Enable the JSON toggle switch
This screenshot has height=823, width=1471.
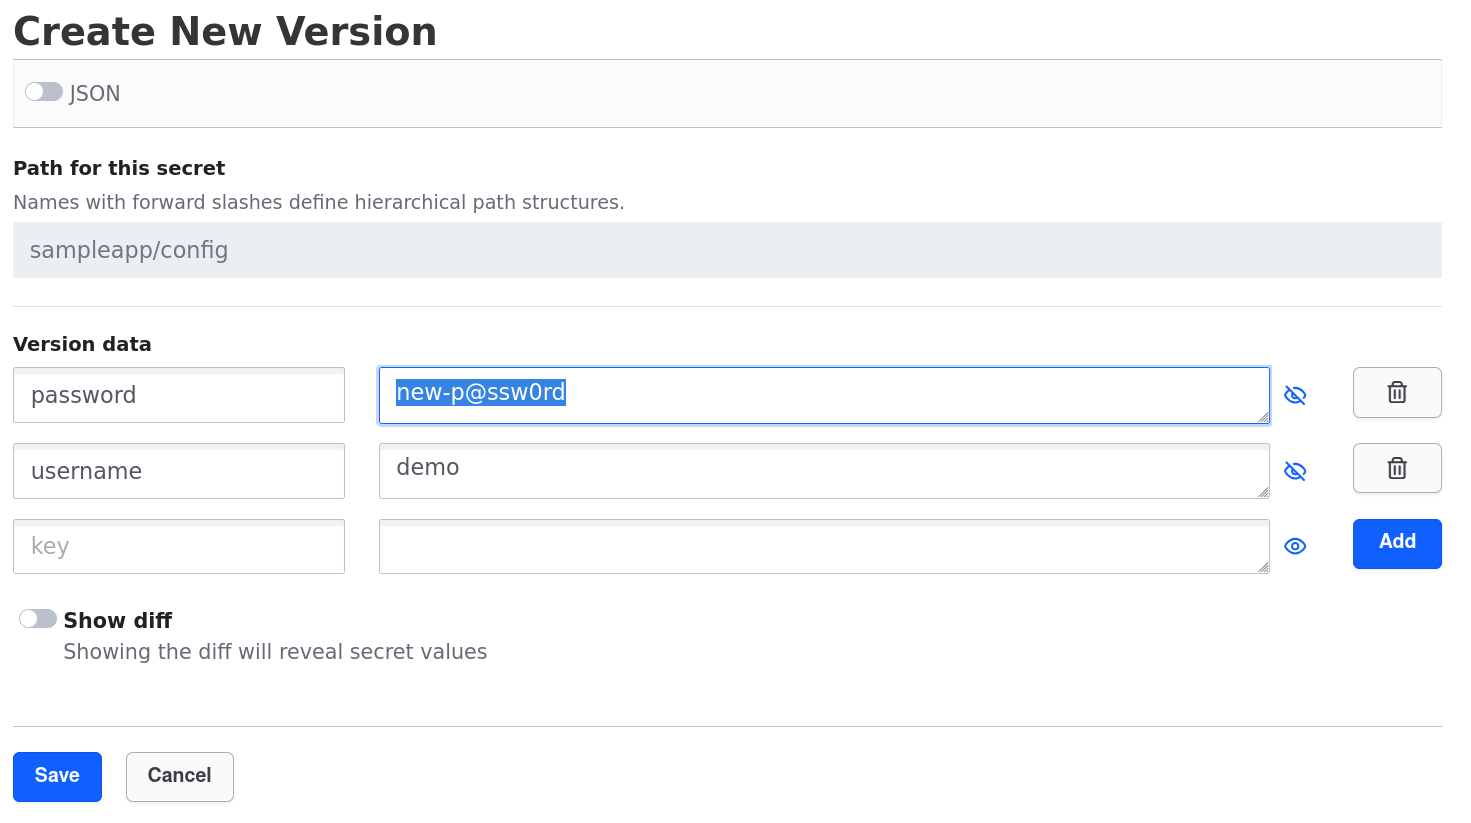click(x=44, y=92)
